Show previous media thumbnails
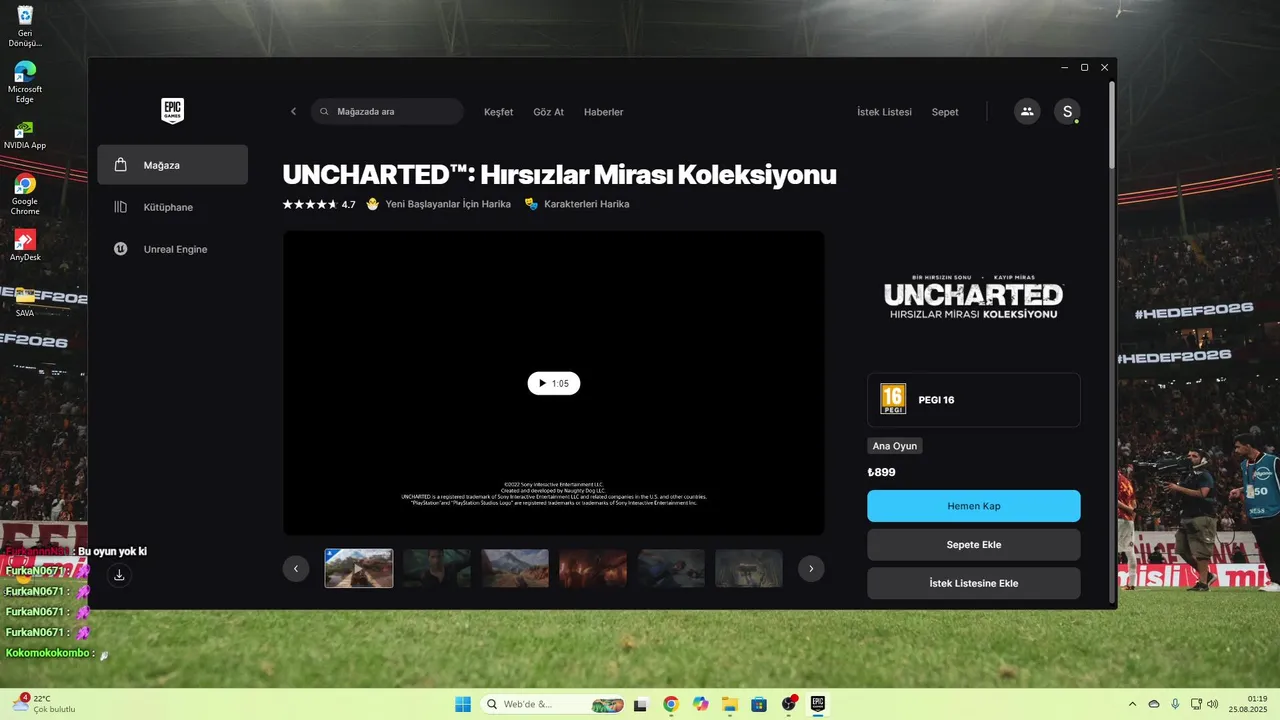Image resolution: width=1280 pixels, height=720 pixels. [x=296, y=568]
